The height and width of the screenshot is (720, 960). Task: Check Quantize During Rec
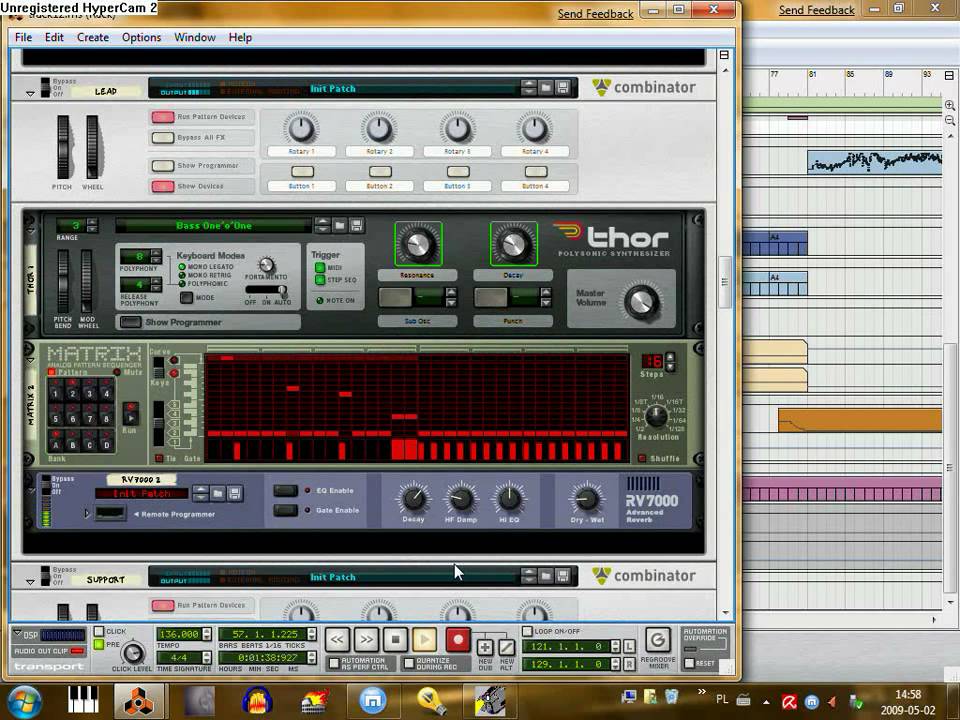(x=409, y=663)
